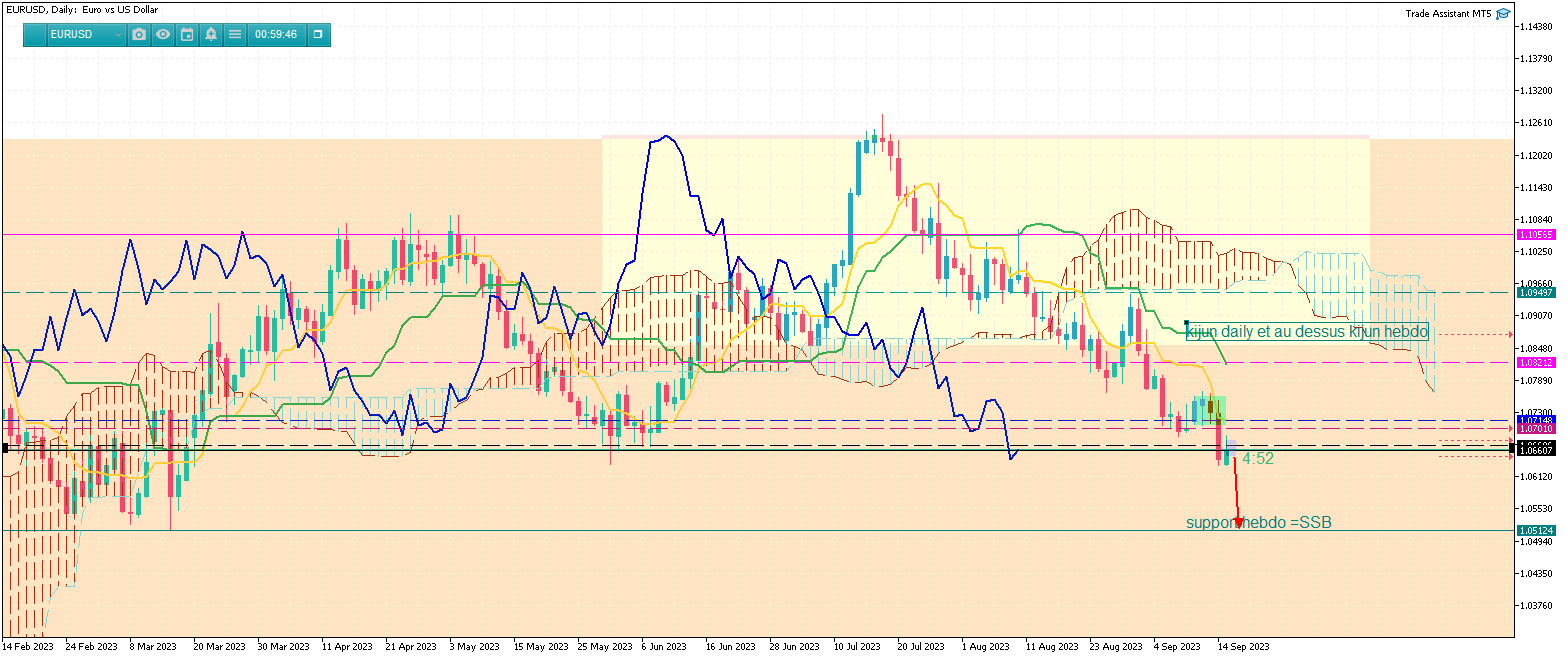Click the 14 Sep 2023 date label
Screen dimensions: 1567x658
pos(1243,647)
